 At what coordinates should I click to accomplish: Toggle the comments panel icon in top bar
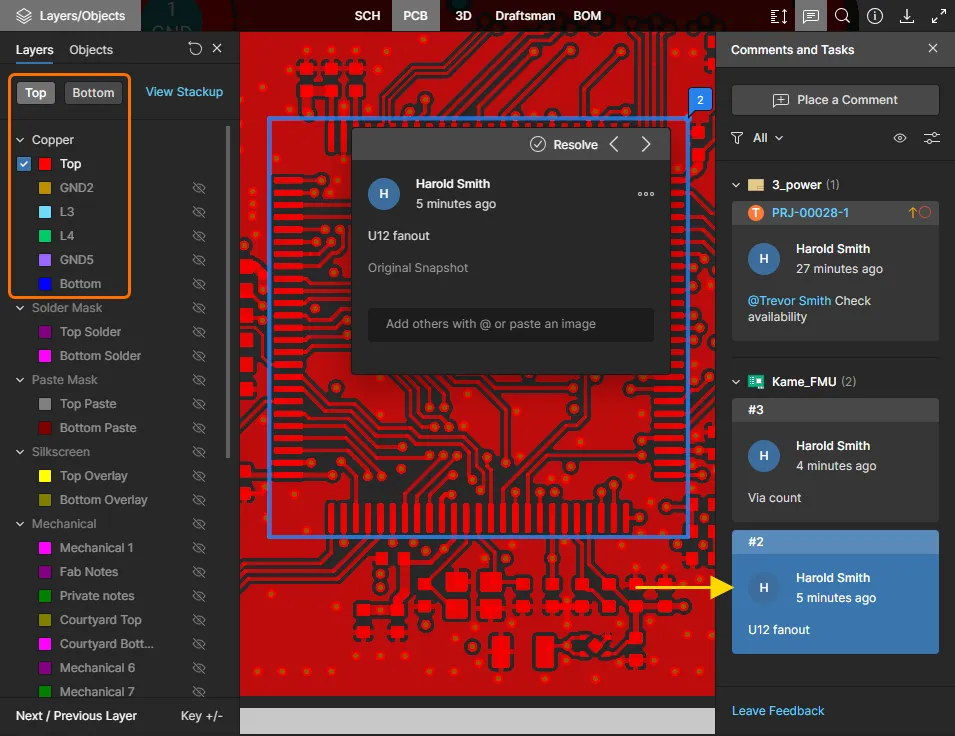pyautogui.click(x=810, y=16)
